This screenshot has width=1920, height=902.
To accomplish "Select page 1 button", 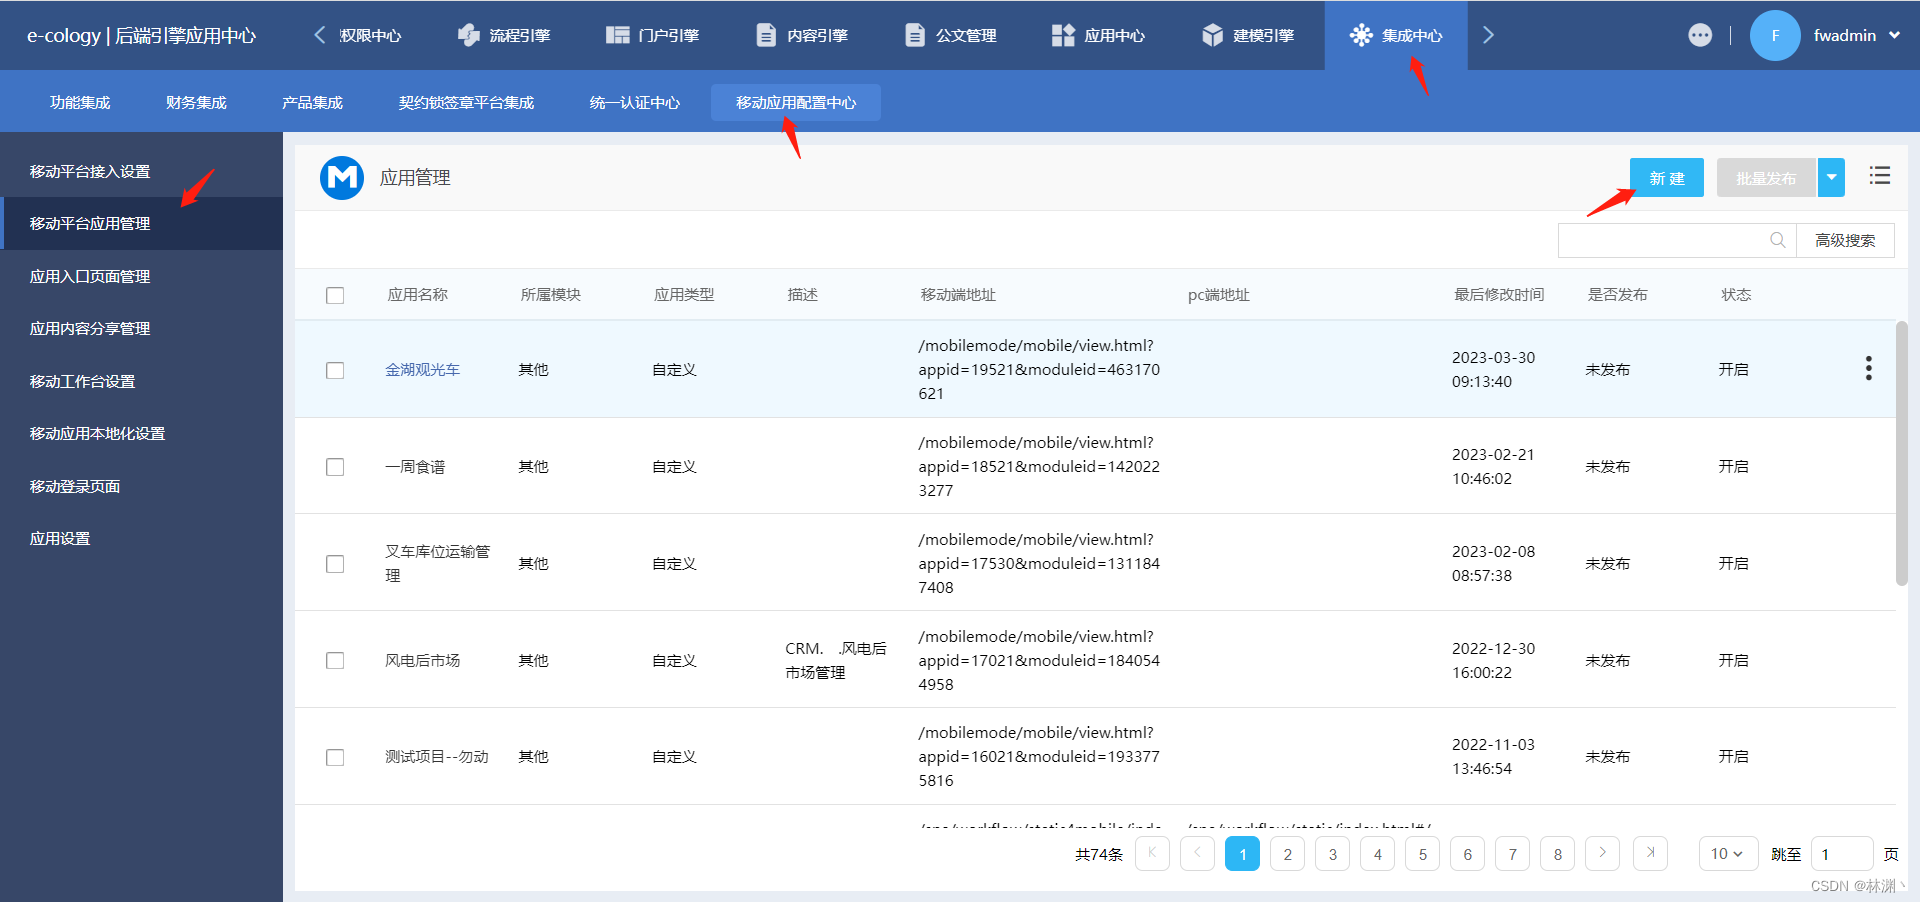I will point(1242,854).
